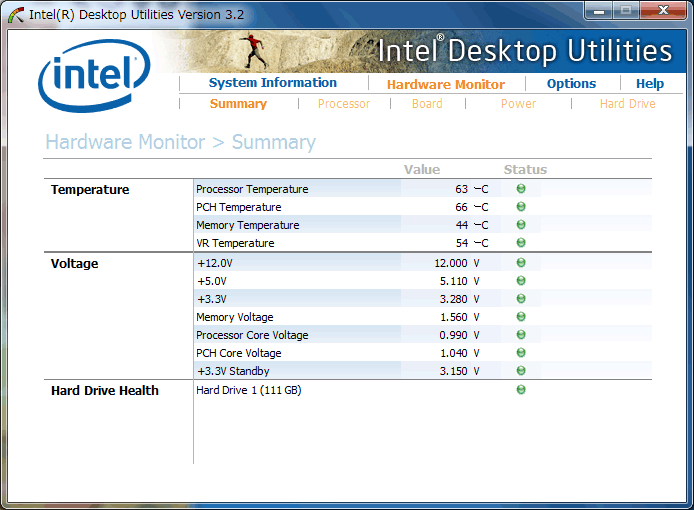This screenshot has height=510, width=694.
Task: Click +3.3V Standby status indicator
Action: 521,371
